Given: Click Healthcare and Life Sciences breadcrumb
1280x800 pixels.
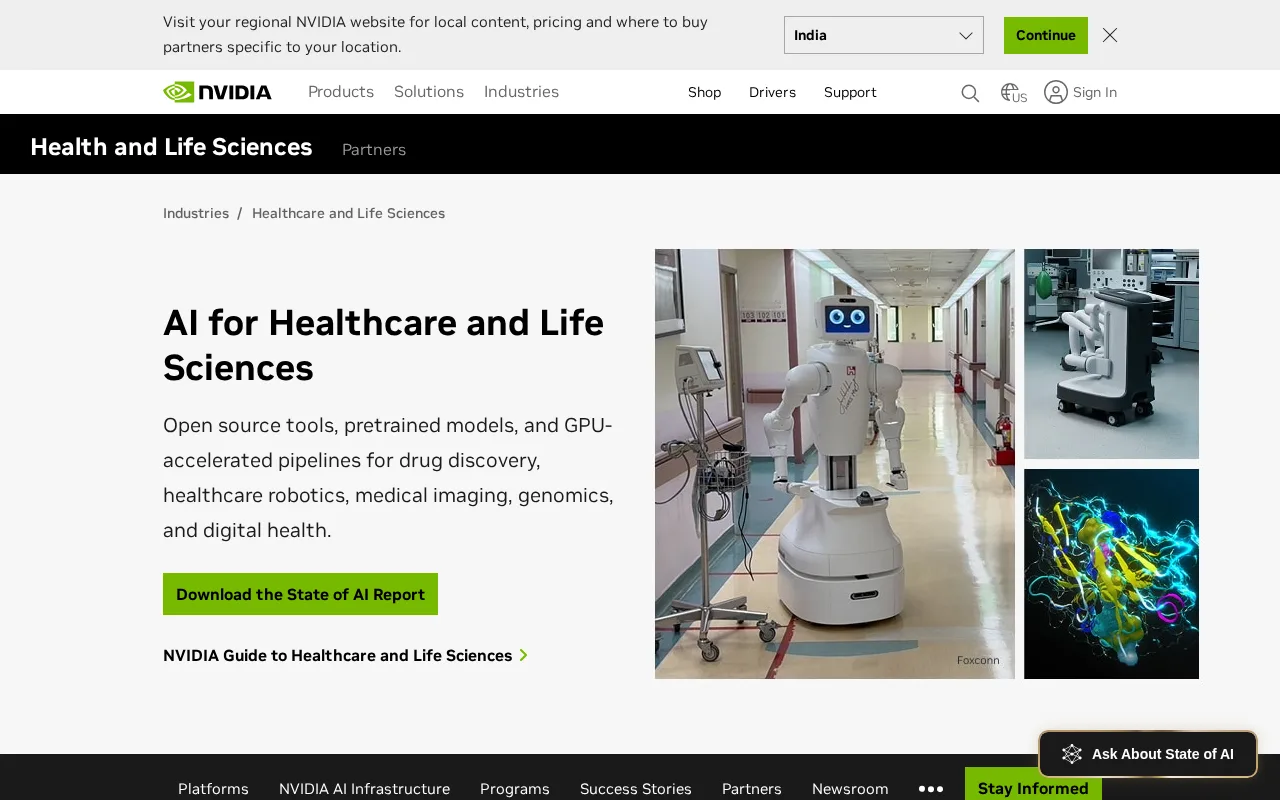Looking at the screenshot, I should coord(348,213).
